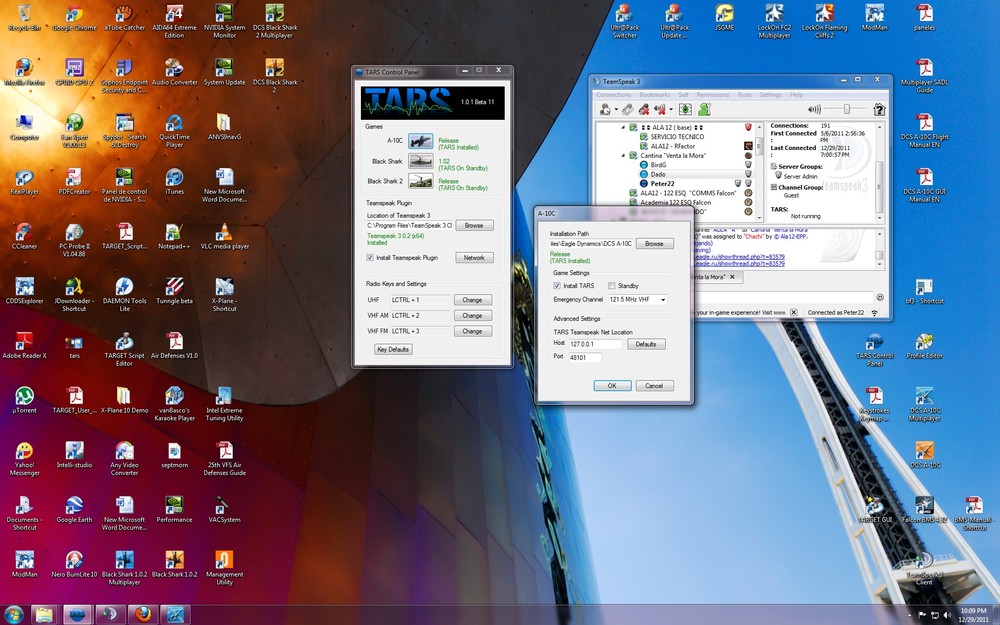Open the Bookmarks menu in TeamSpeak
1000x625 pixels.
[x=655, y=94]
